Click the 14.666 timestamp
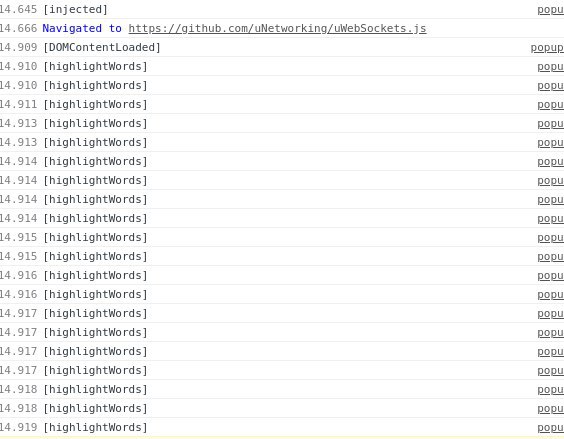 [18, 28]
